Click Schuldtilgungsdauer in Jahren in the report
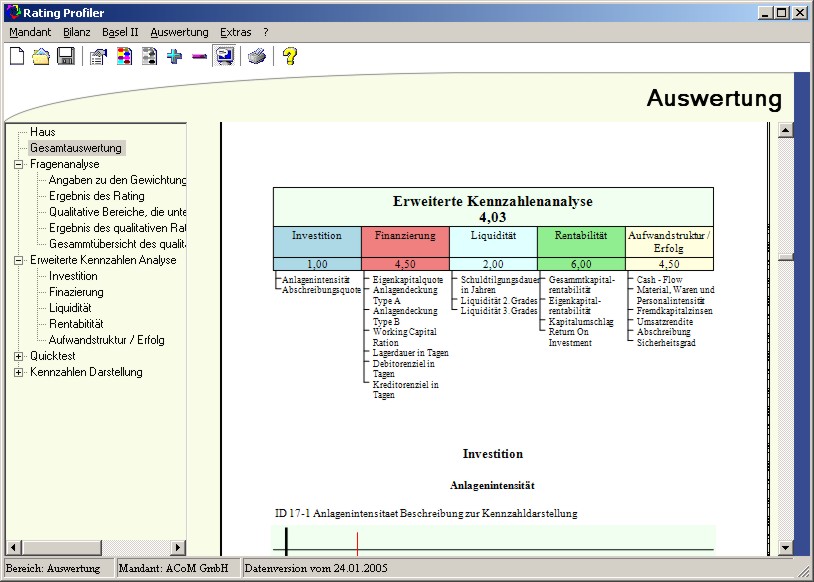Screen dimensions: 814x582 coord(500,285)
